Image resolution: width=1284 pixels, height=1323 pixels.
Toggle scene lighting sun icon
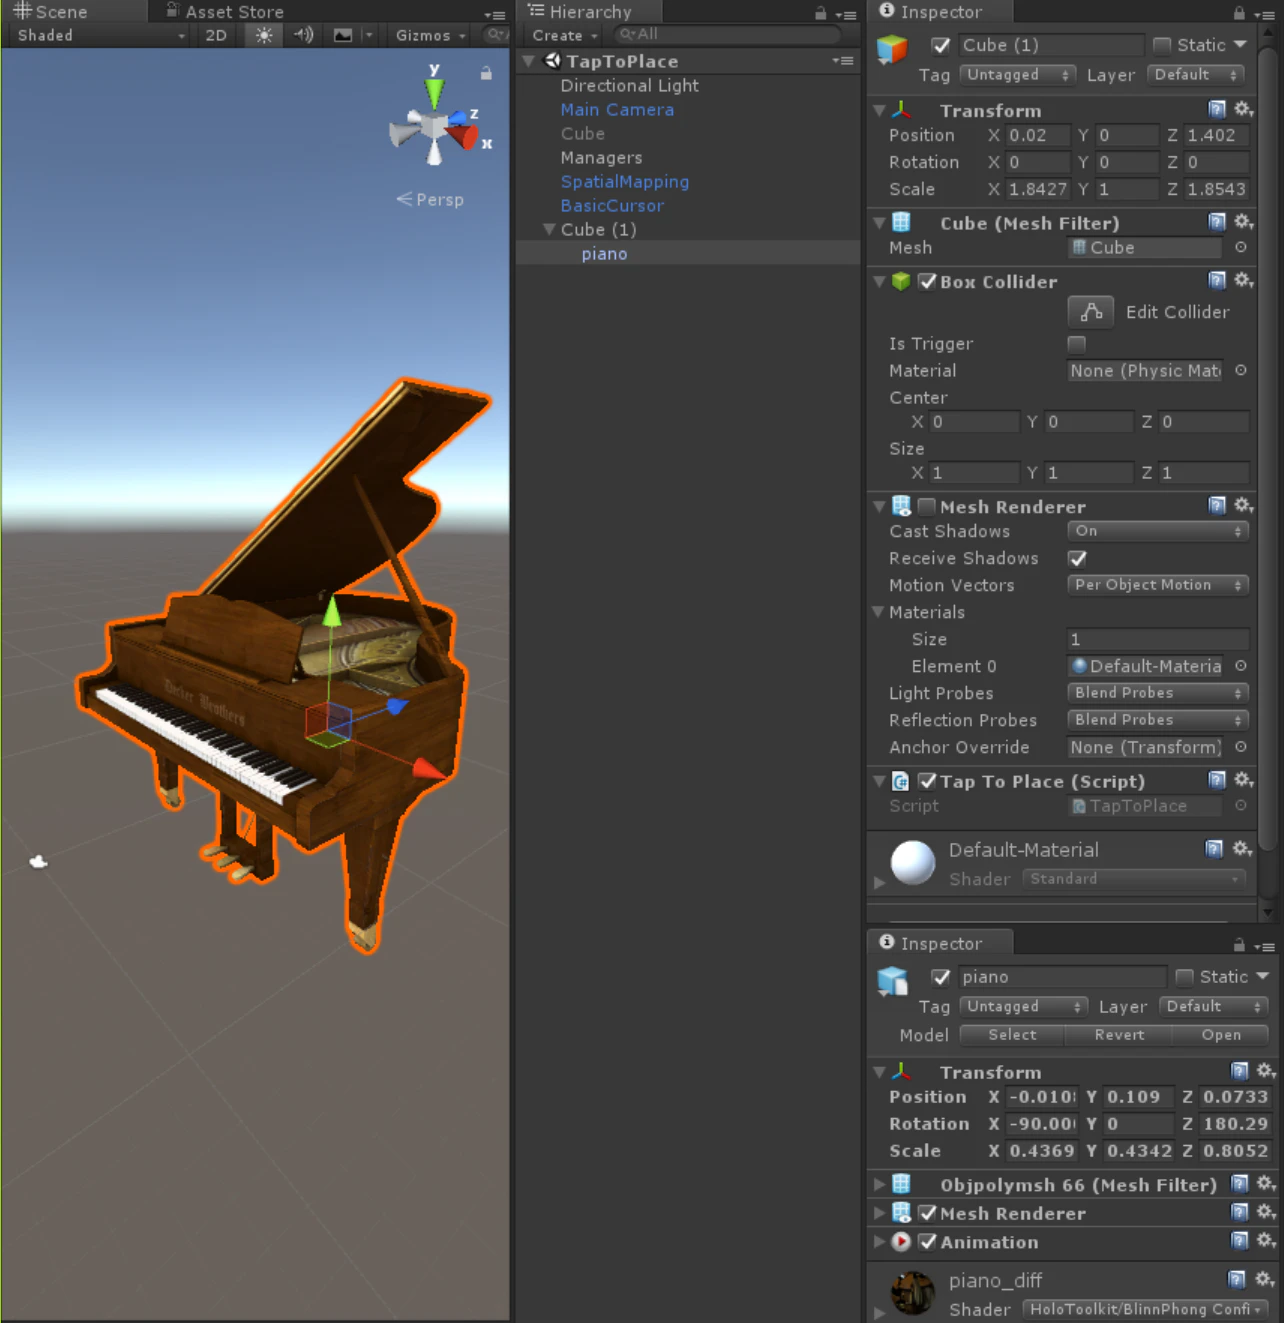click(x=264, y=35)
